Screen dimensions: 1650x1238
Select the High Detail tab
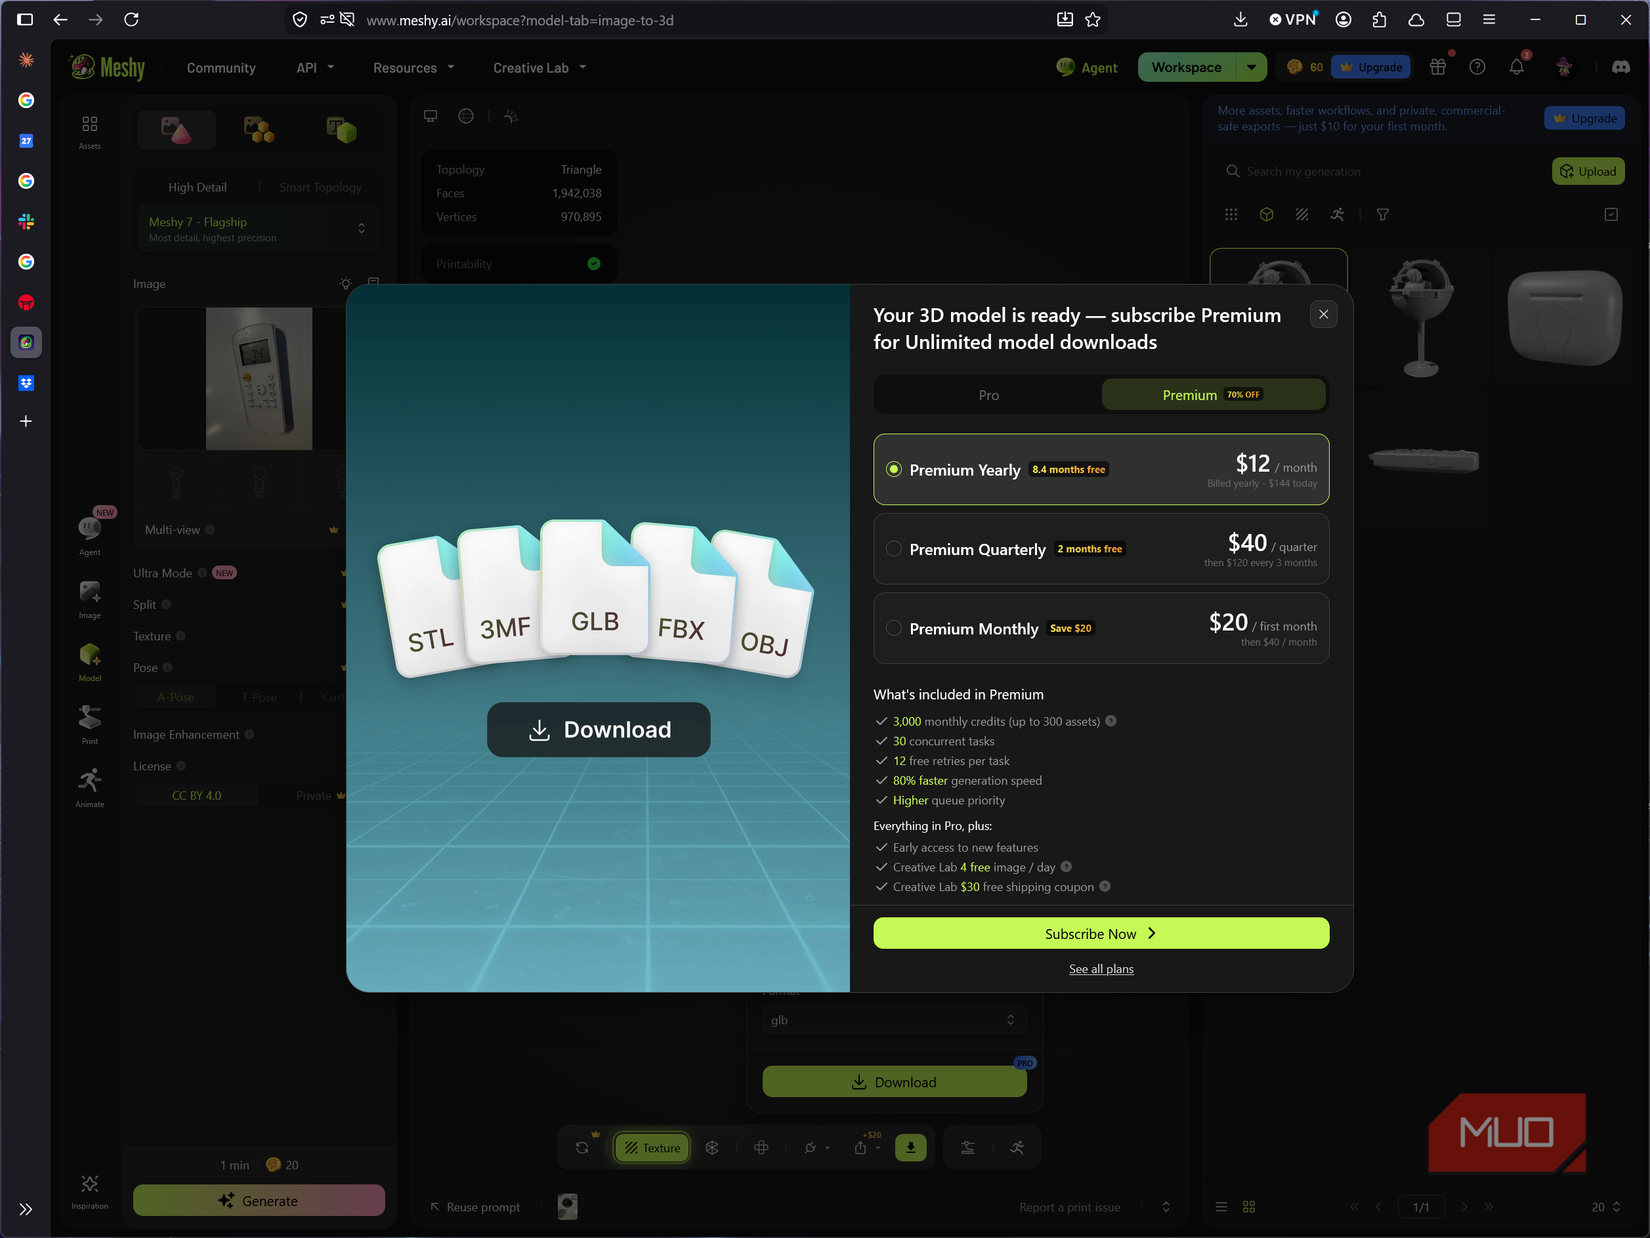pos(197,187)
